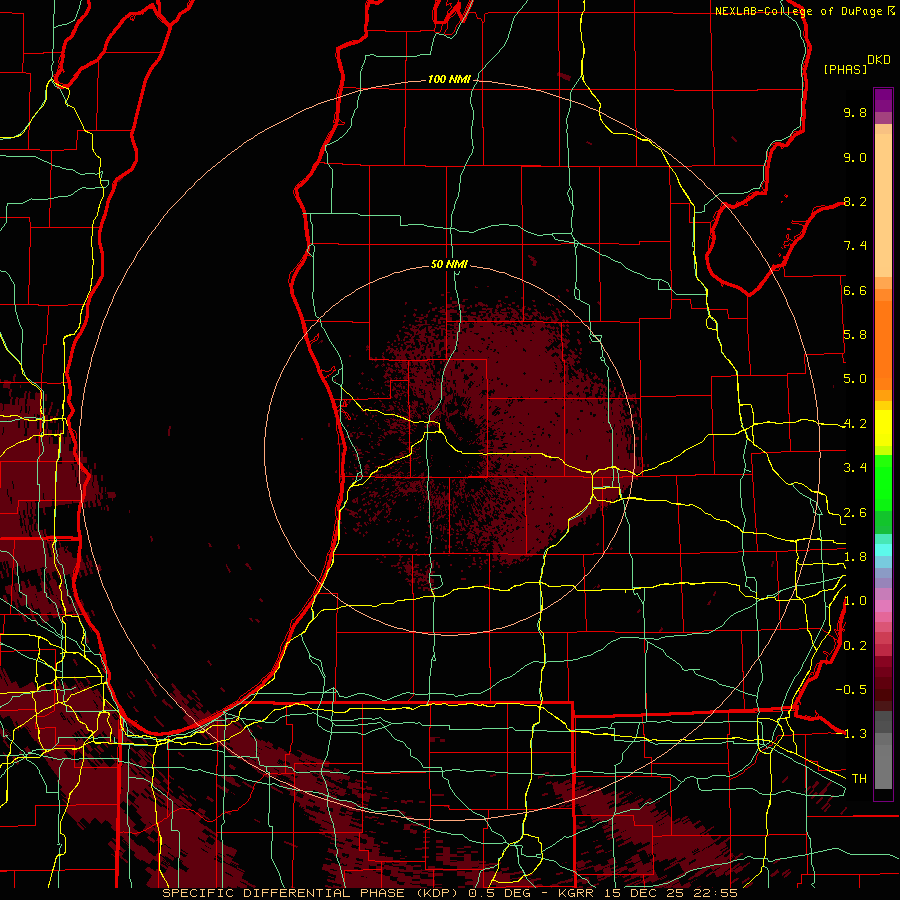The width and height of the screenshot is (900, 900).
Task: Click the 1.0 scale value
Action: click(855, 601)
